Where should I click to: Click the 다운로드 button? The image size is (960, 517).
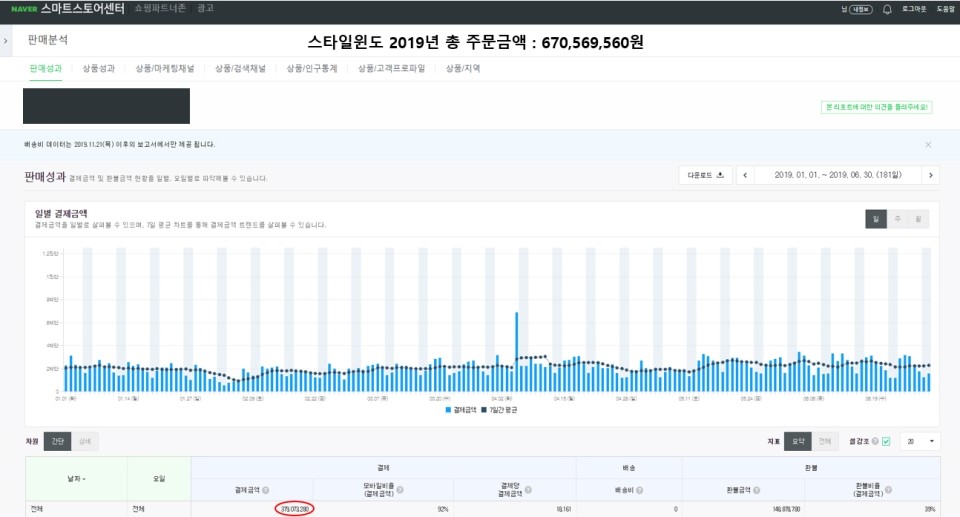click(705, 175)
